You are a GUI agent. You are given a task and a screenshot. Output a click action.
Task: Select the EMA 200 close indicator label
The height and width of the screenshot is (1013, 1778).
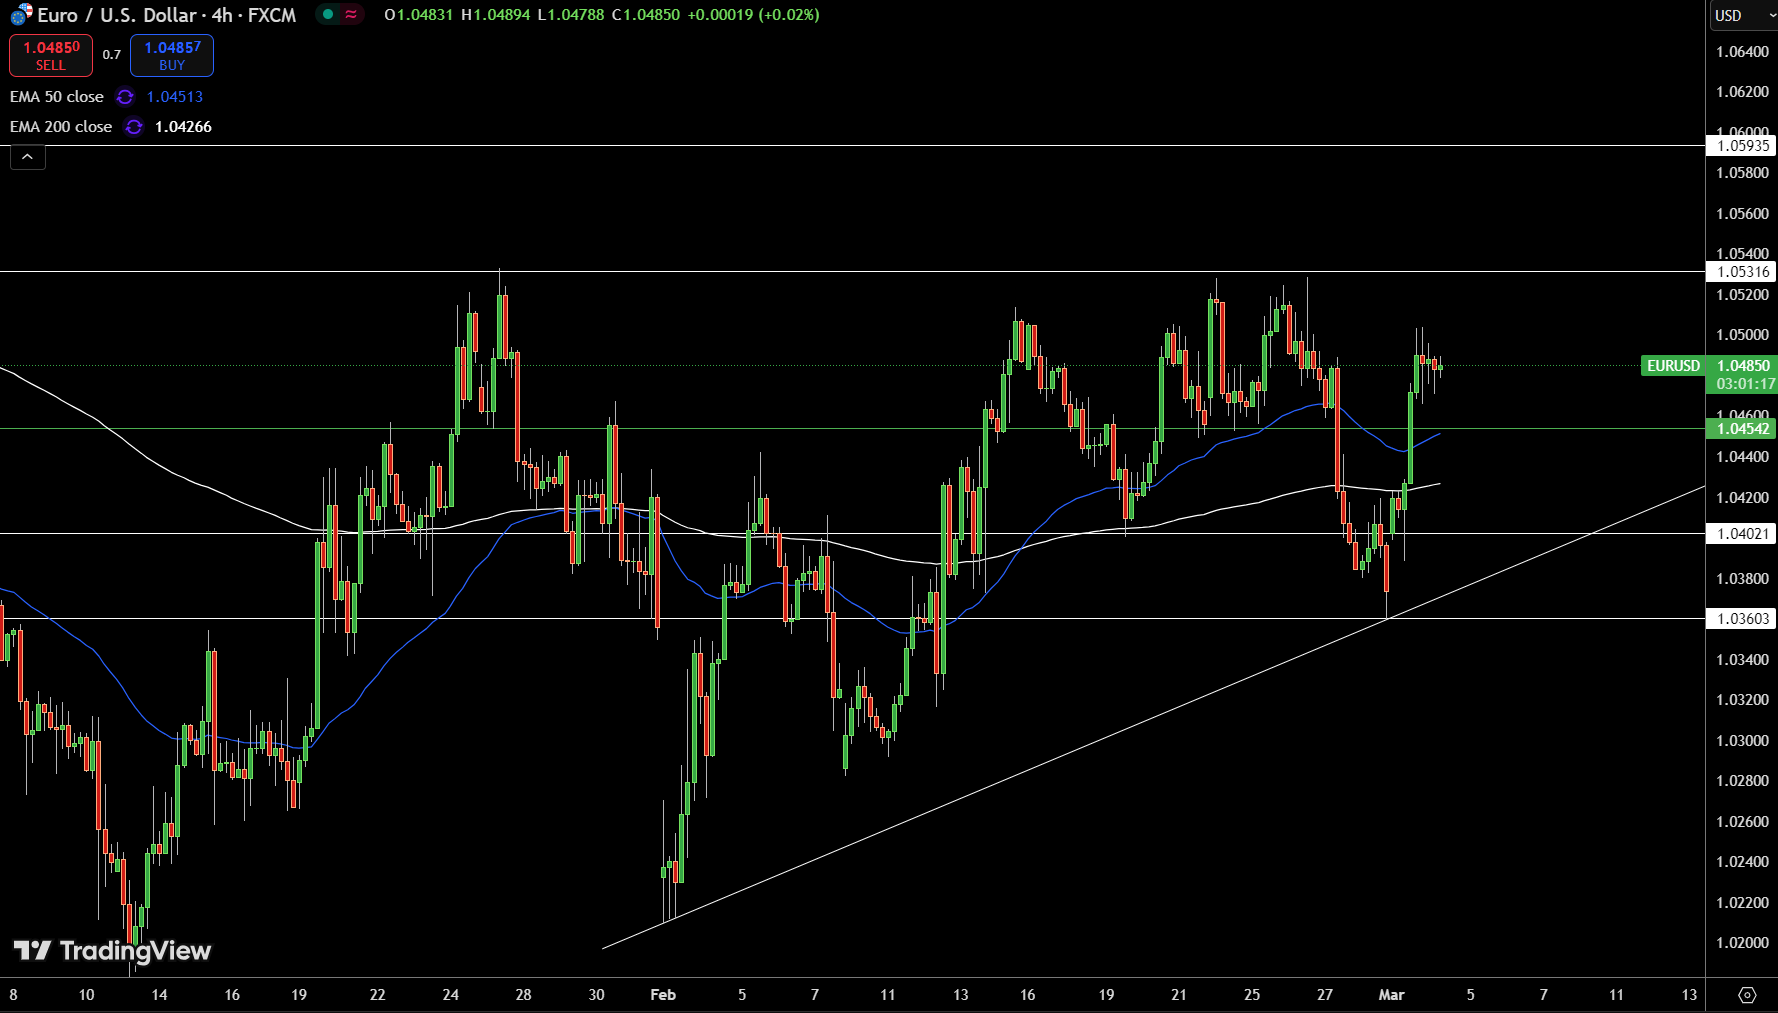pyautogui.click(x=61, y=127)
